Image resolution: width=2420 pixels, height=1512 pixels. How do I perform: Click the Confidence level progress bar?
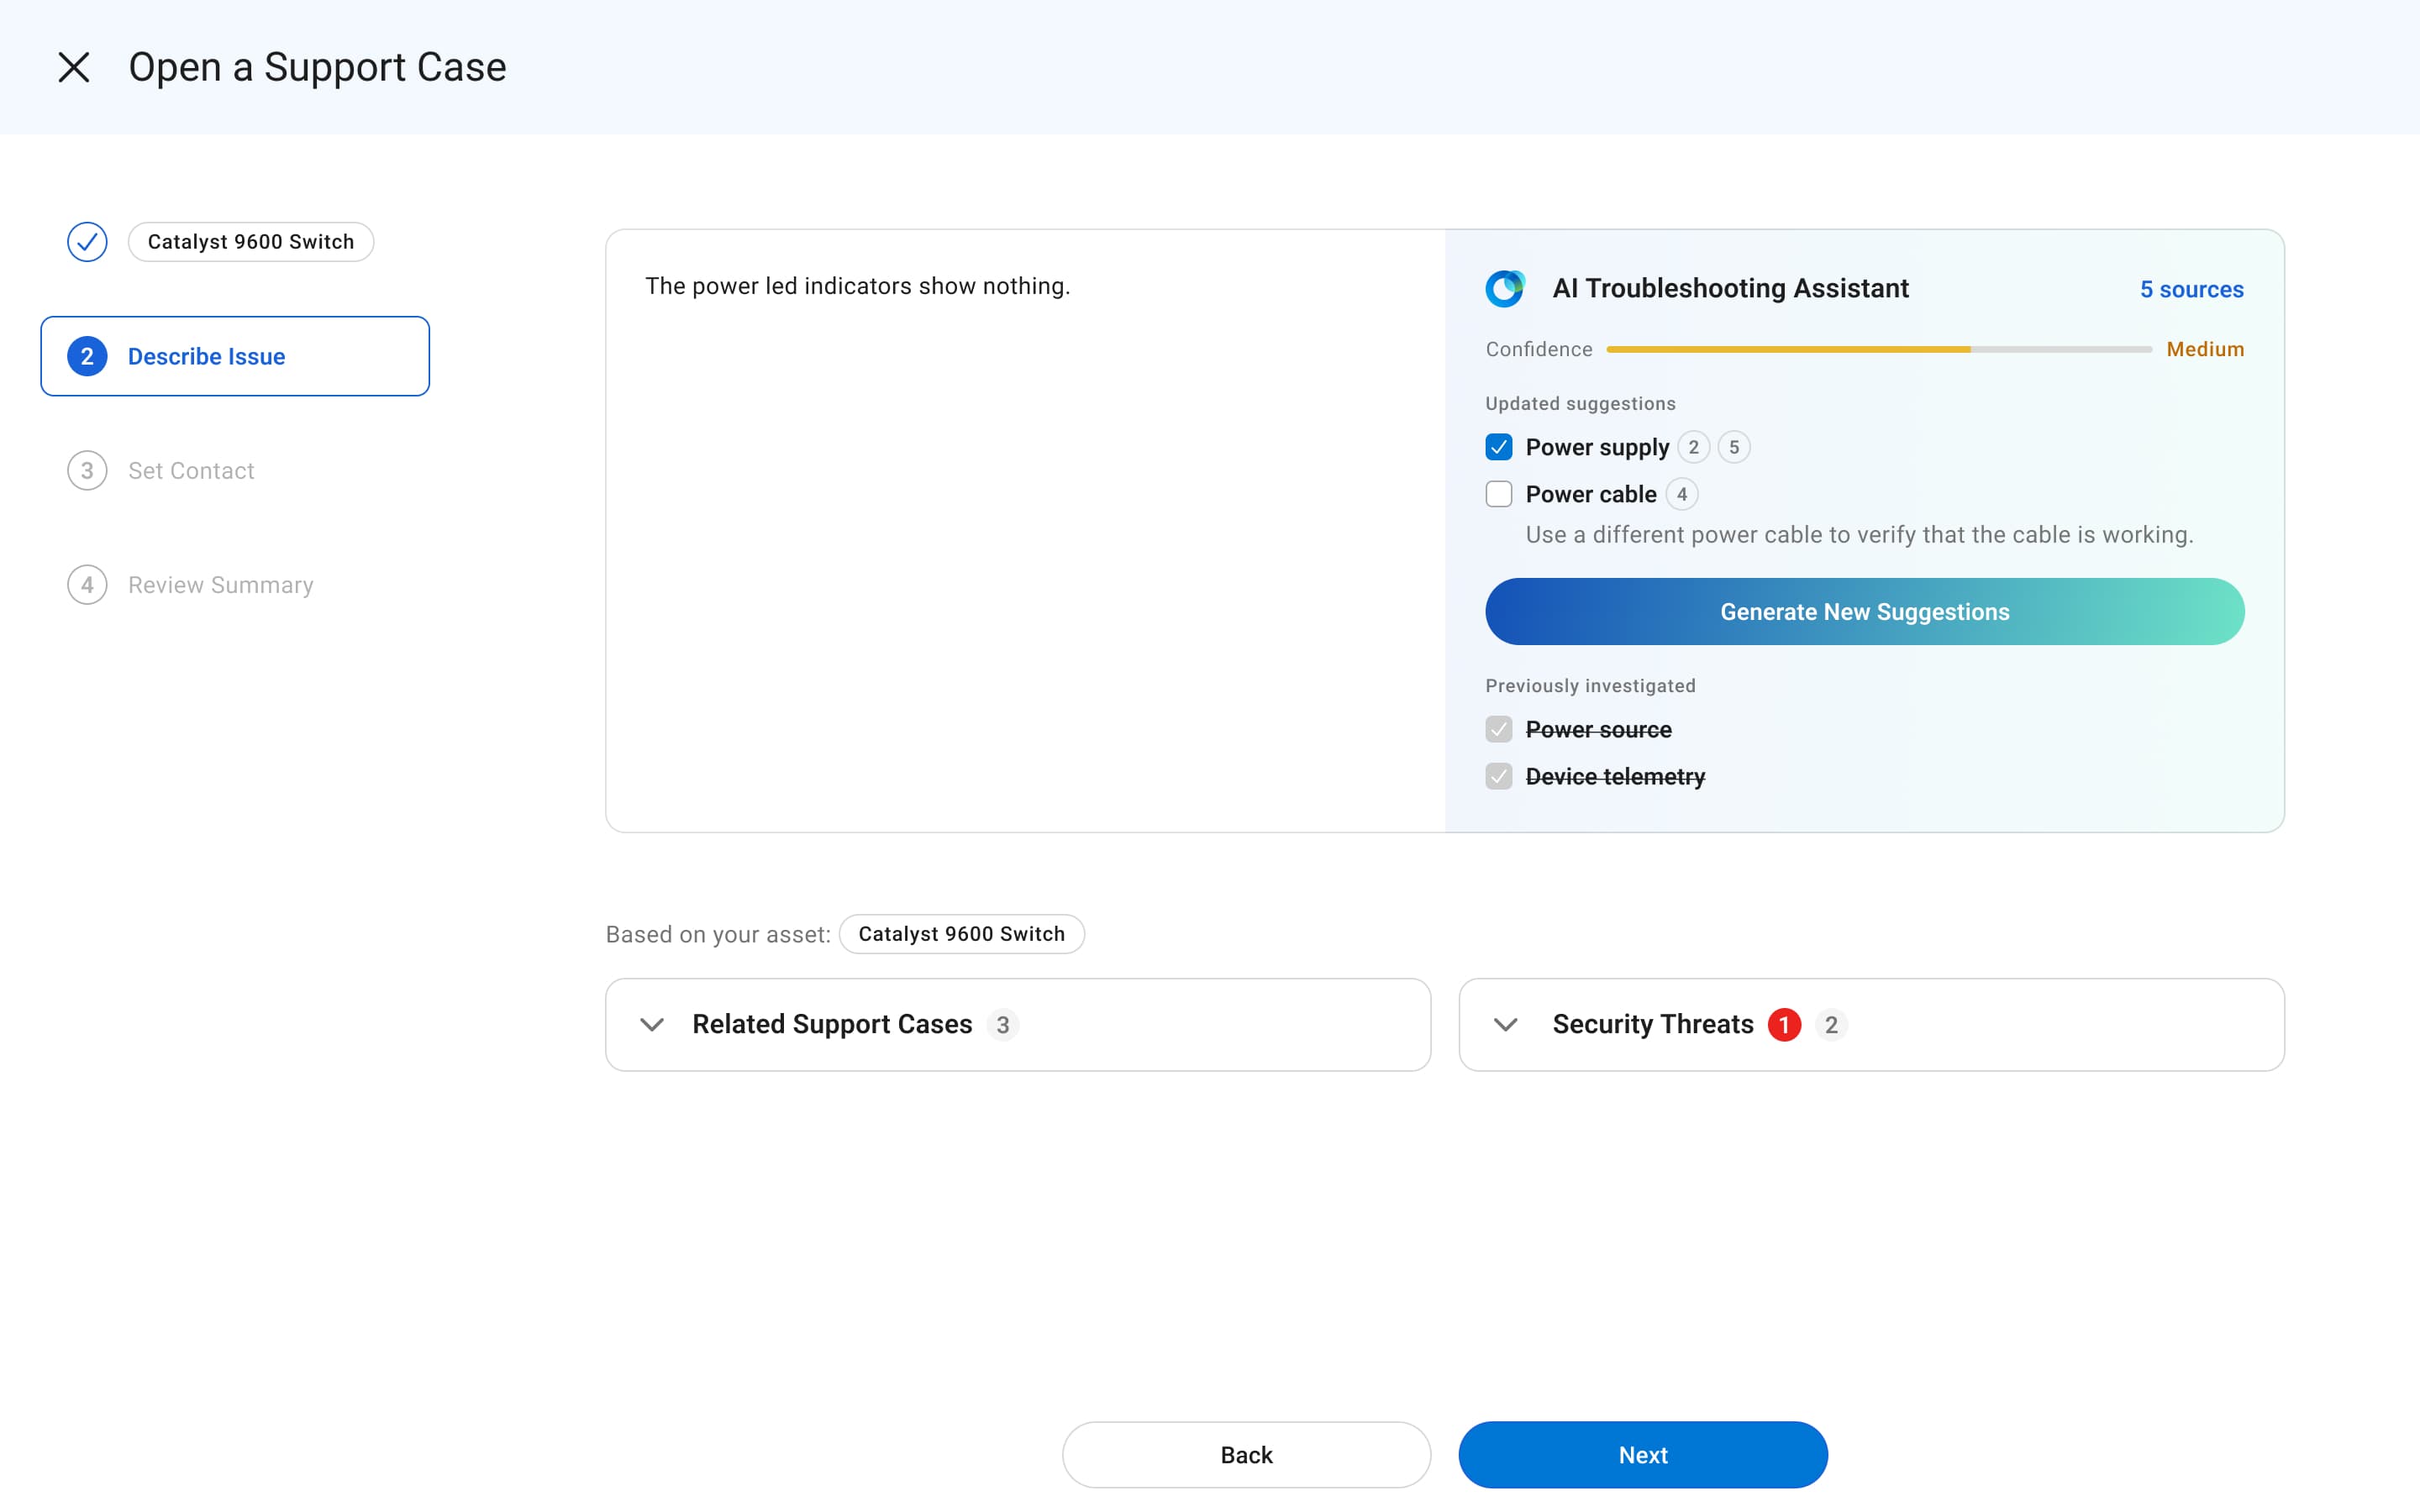pos(1878,349)
